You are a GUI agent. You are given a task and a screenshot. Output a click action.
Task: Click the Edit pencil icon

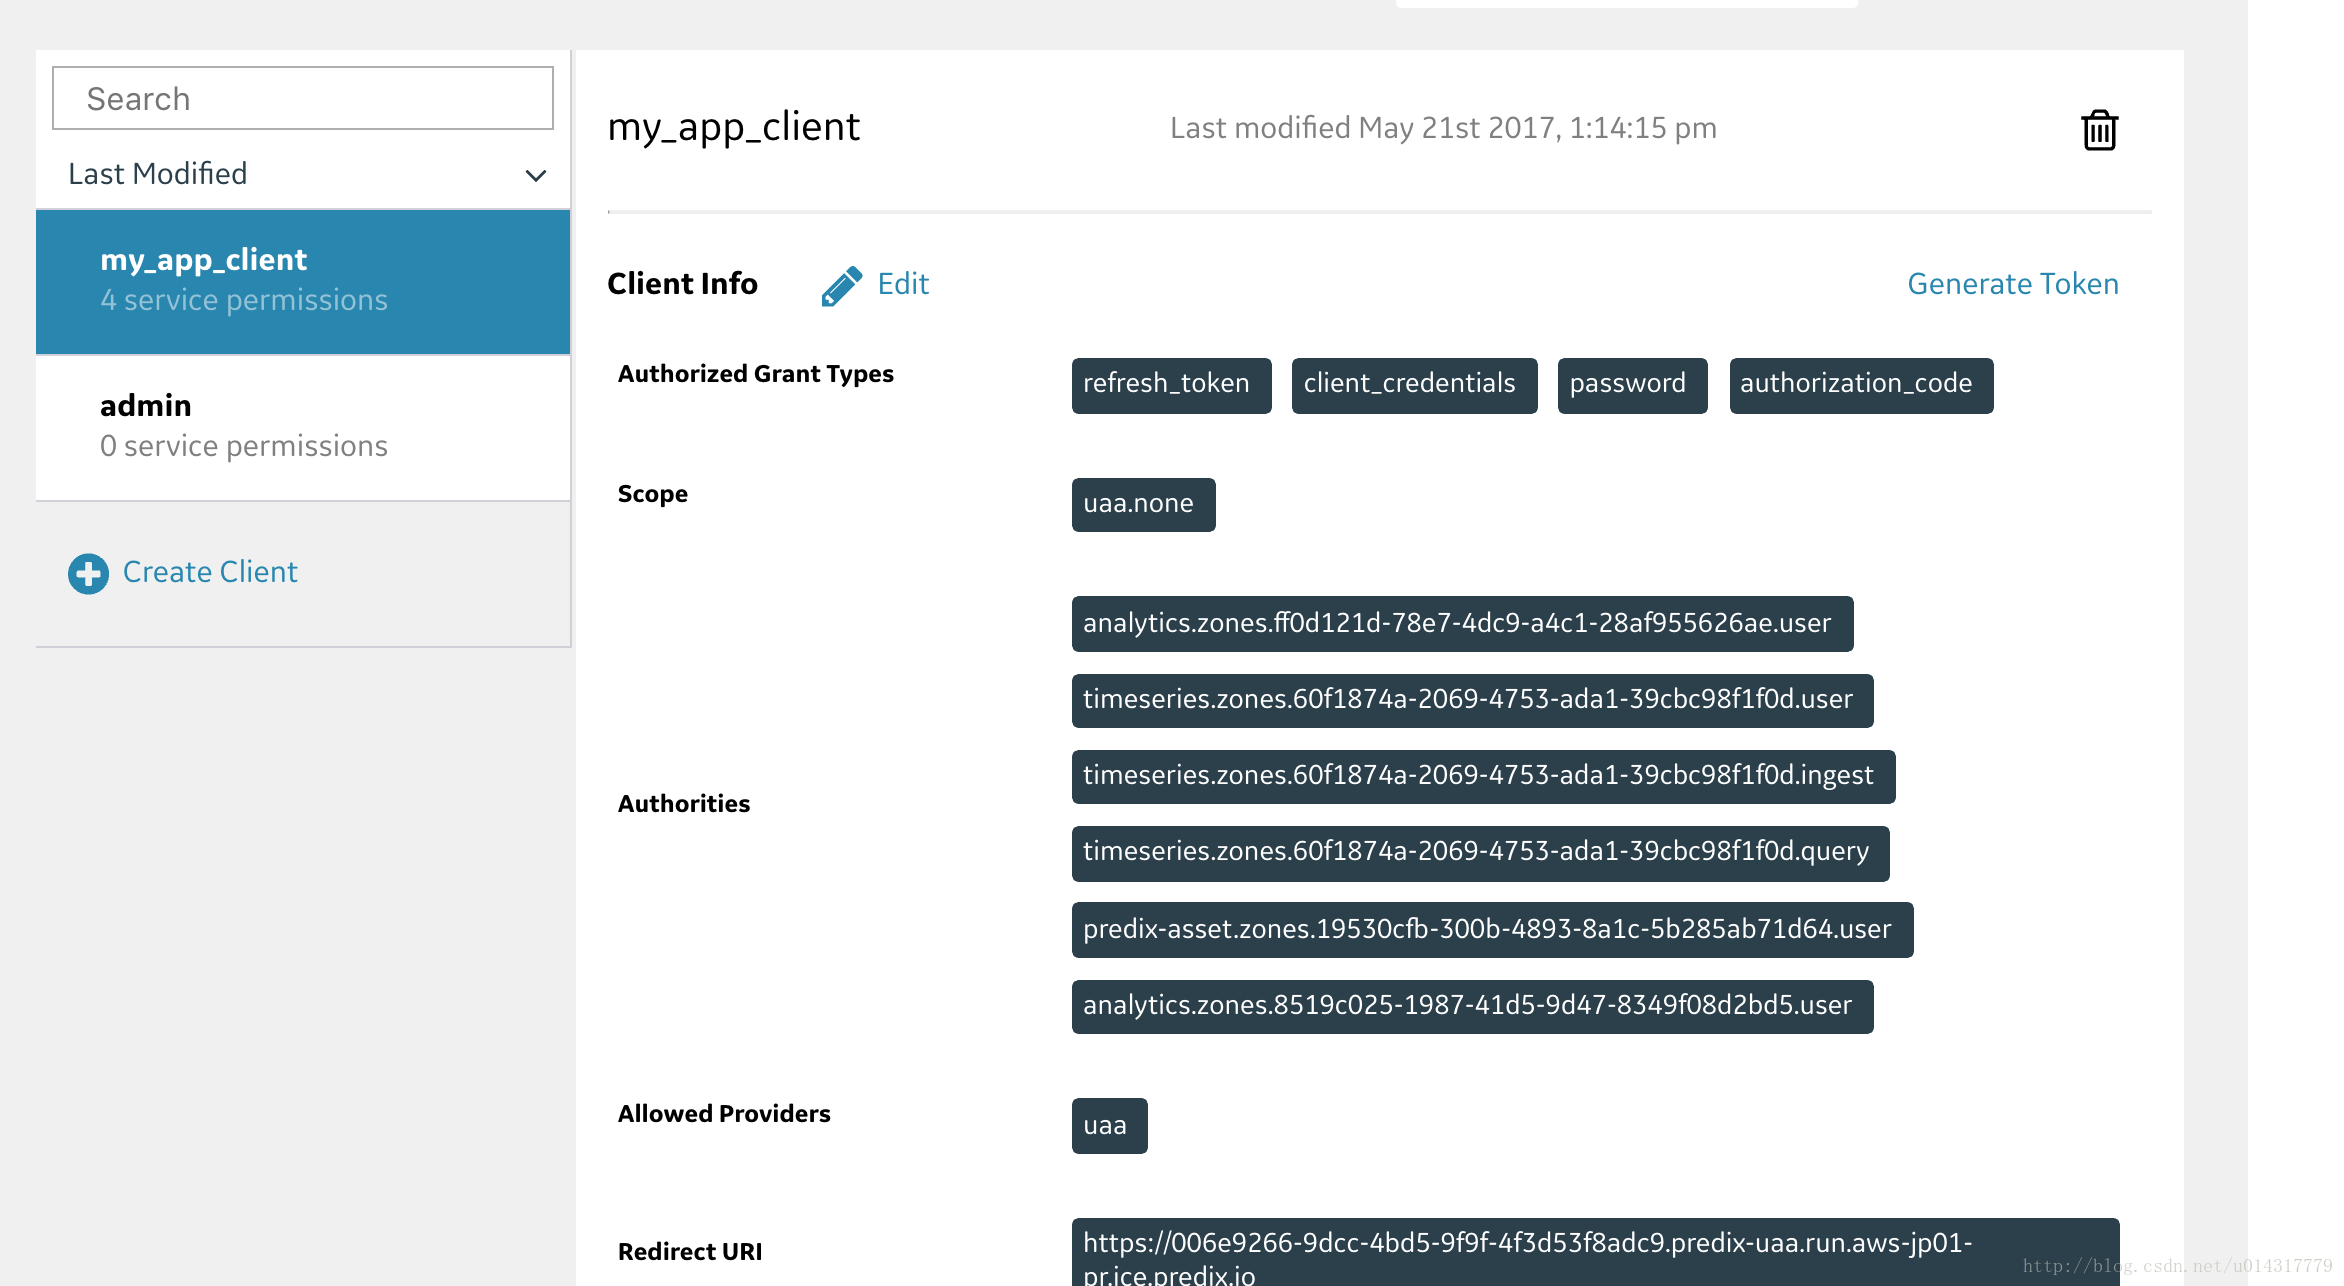pos(839,285)
